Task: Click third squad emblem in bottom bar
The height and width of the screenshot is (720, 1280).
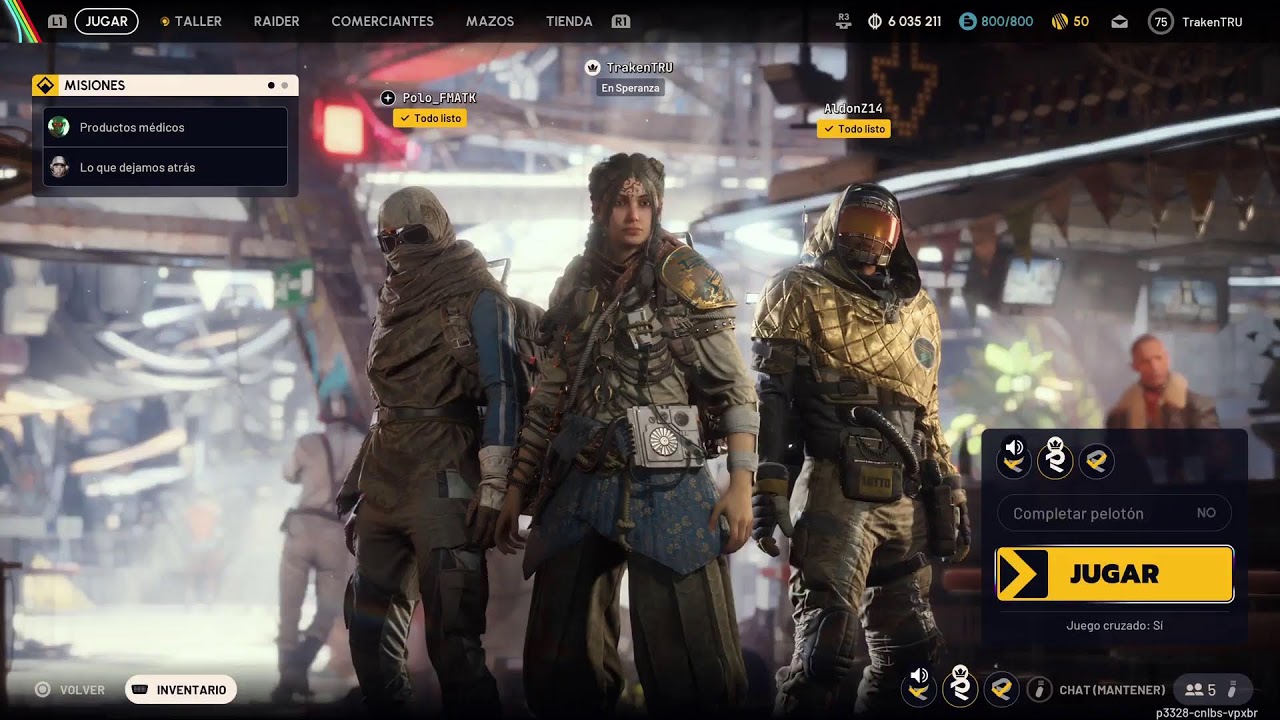Action: [x=1002, y=688]
